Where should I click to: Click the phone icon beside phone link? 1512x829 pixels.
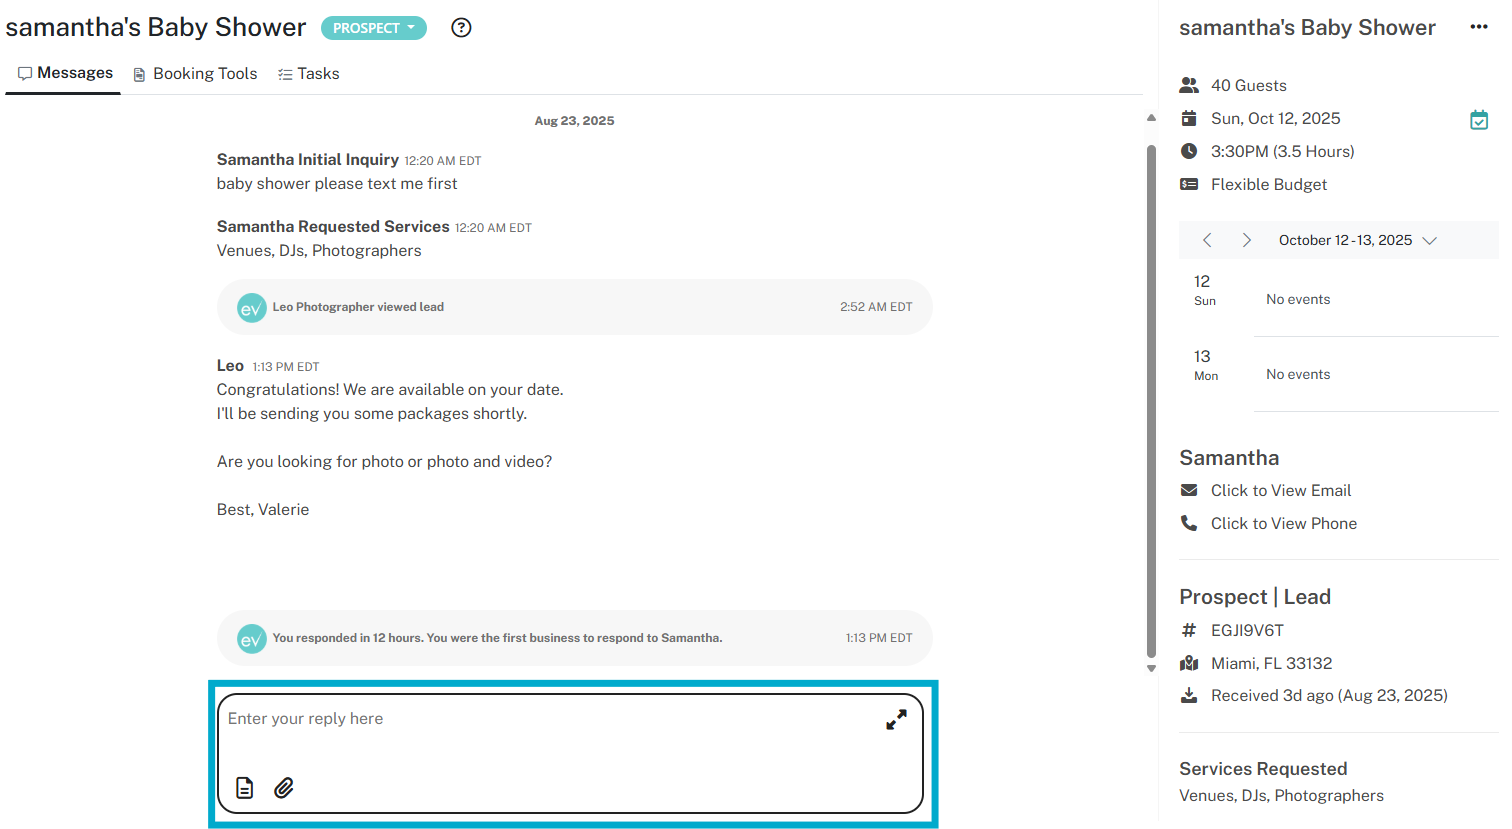1189,523
